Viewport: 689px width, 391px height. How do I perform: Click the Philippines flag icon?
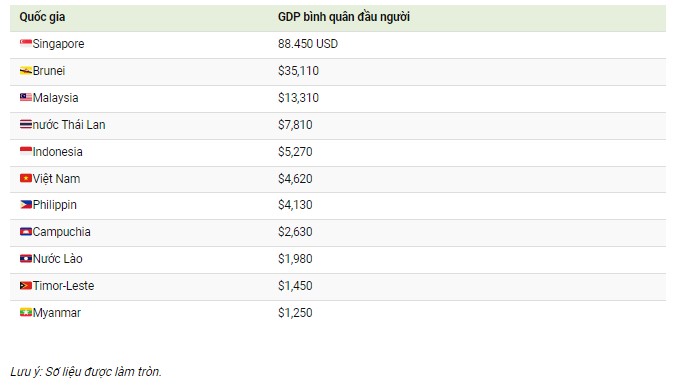[26, 204]
